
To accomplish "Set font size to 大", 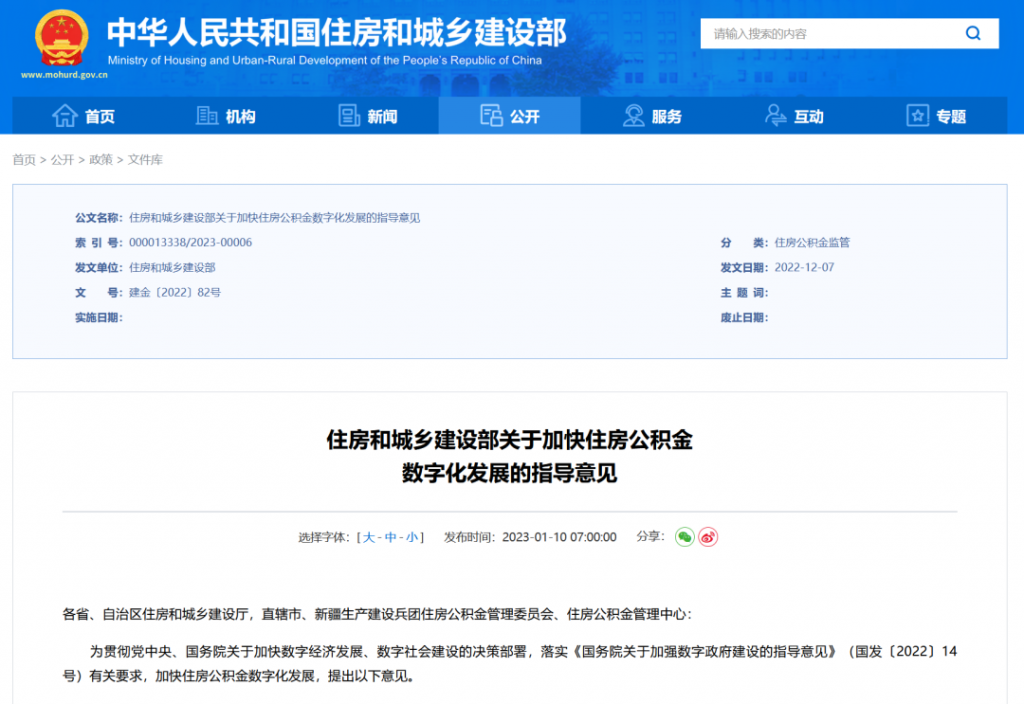I will click(x=368, y=537).
